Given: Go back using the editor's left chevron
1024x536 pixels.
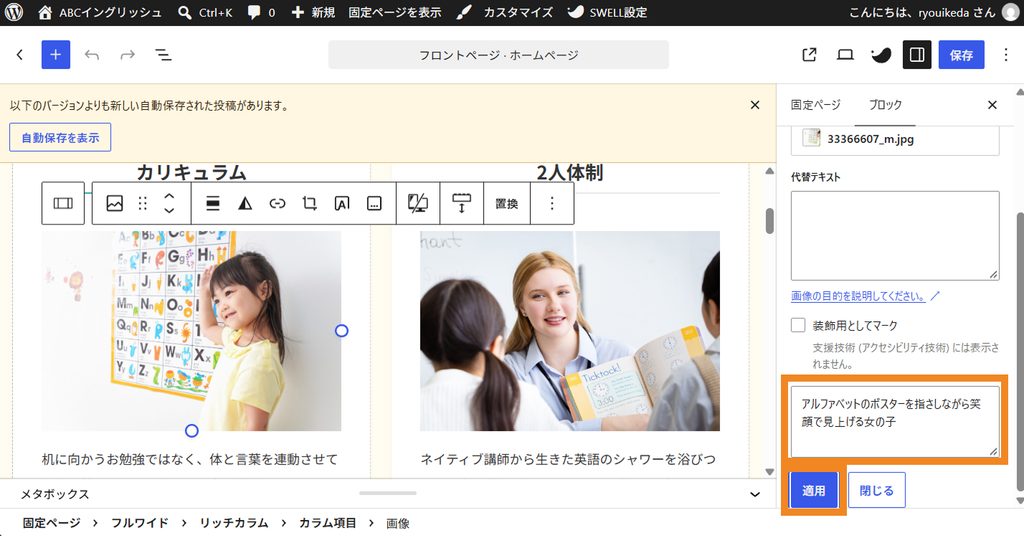Looking at the screenshot, I should [20, 55].
